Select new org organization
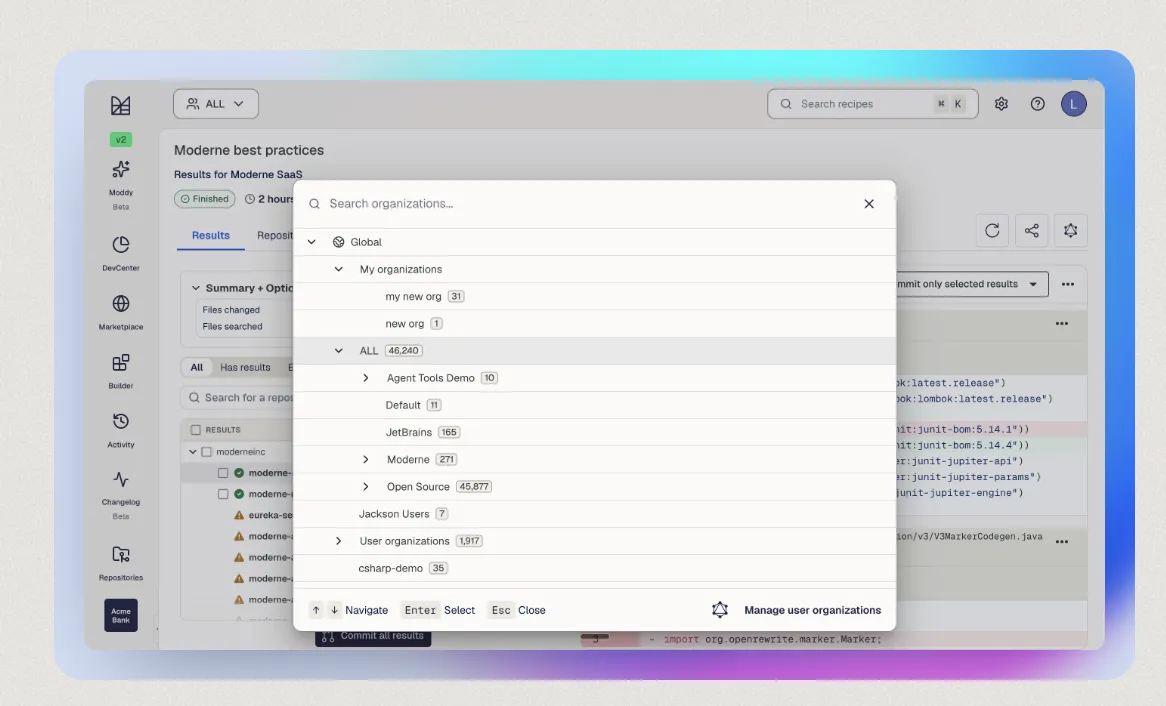The image size is (1166, 706). point(594,324)
